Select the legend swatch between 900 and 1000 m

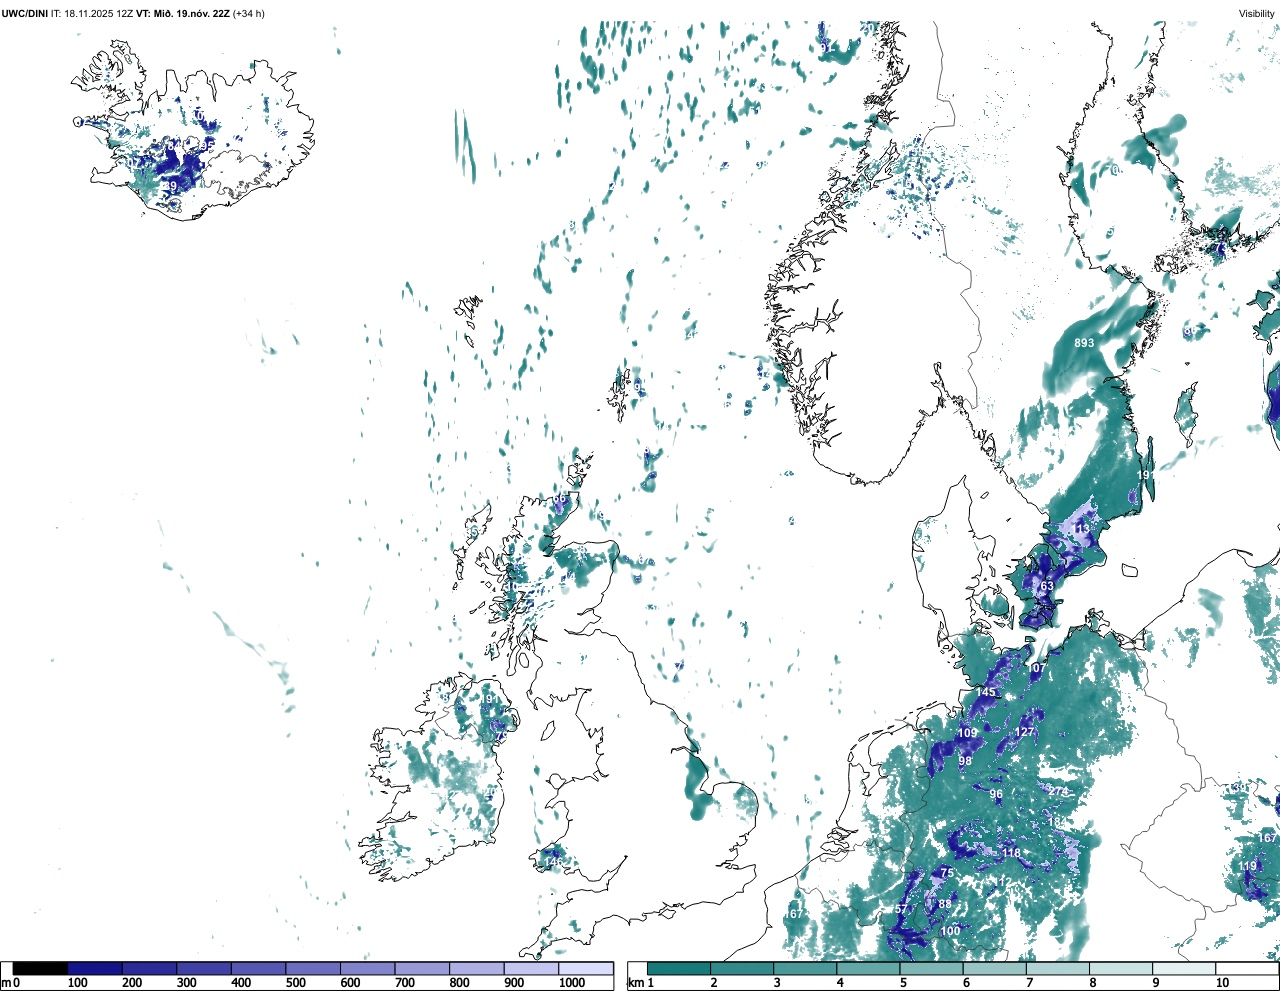[x=531, y=969]
